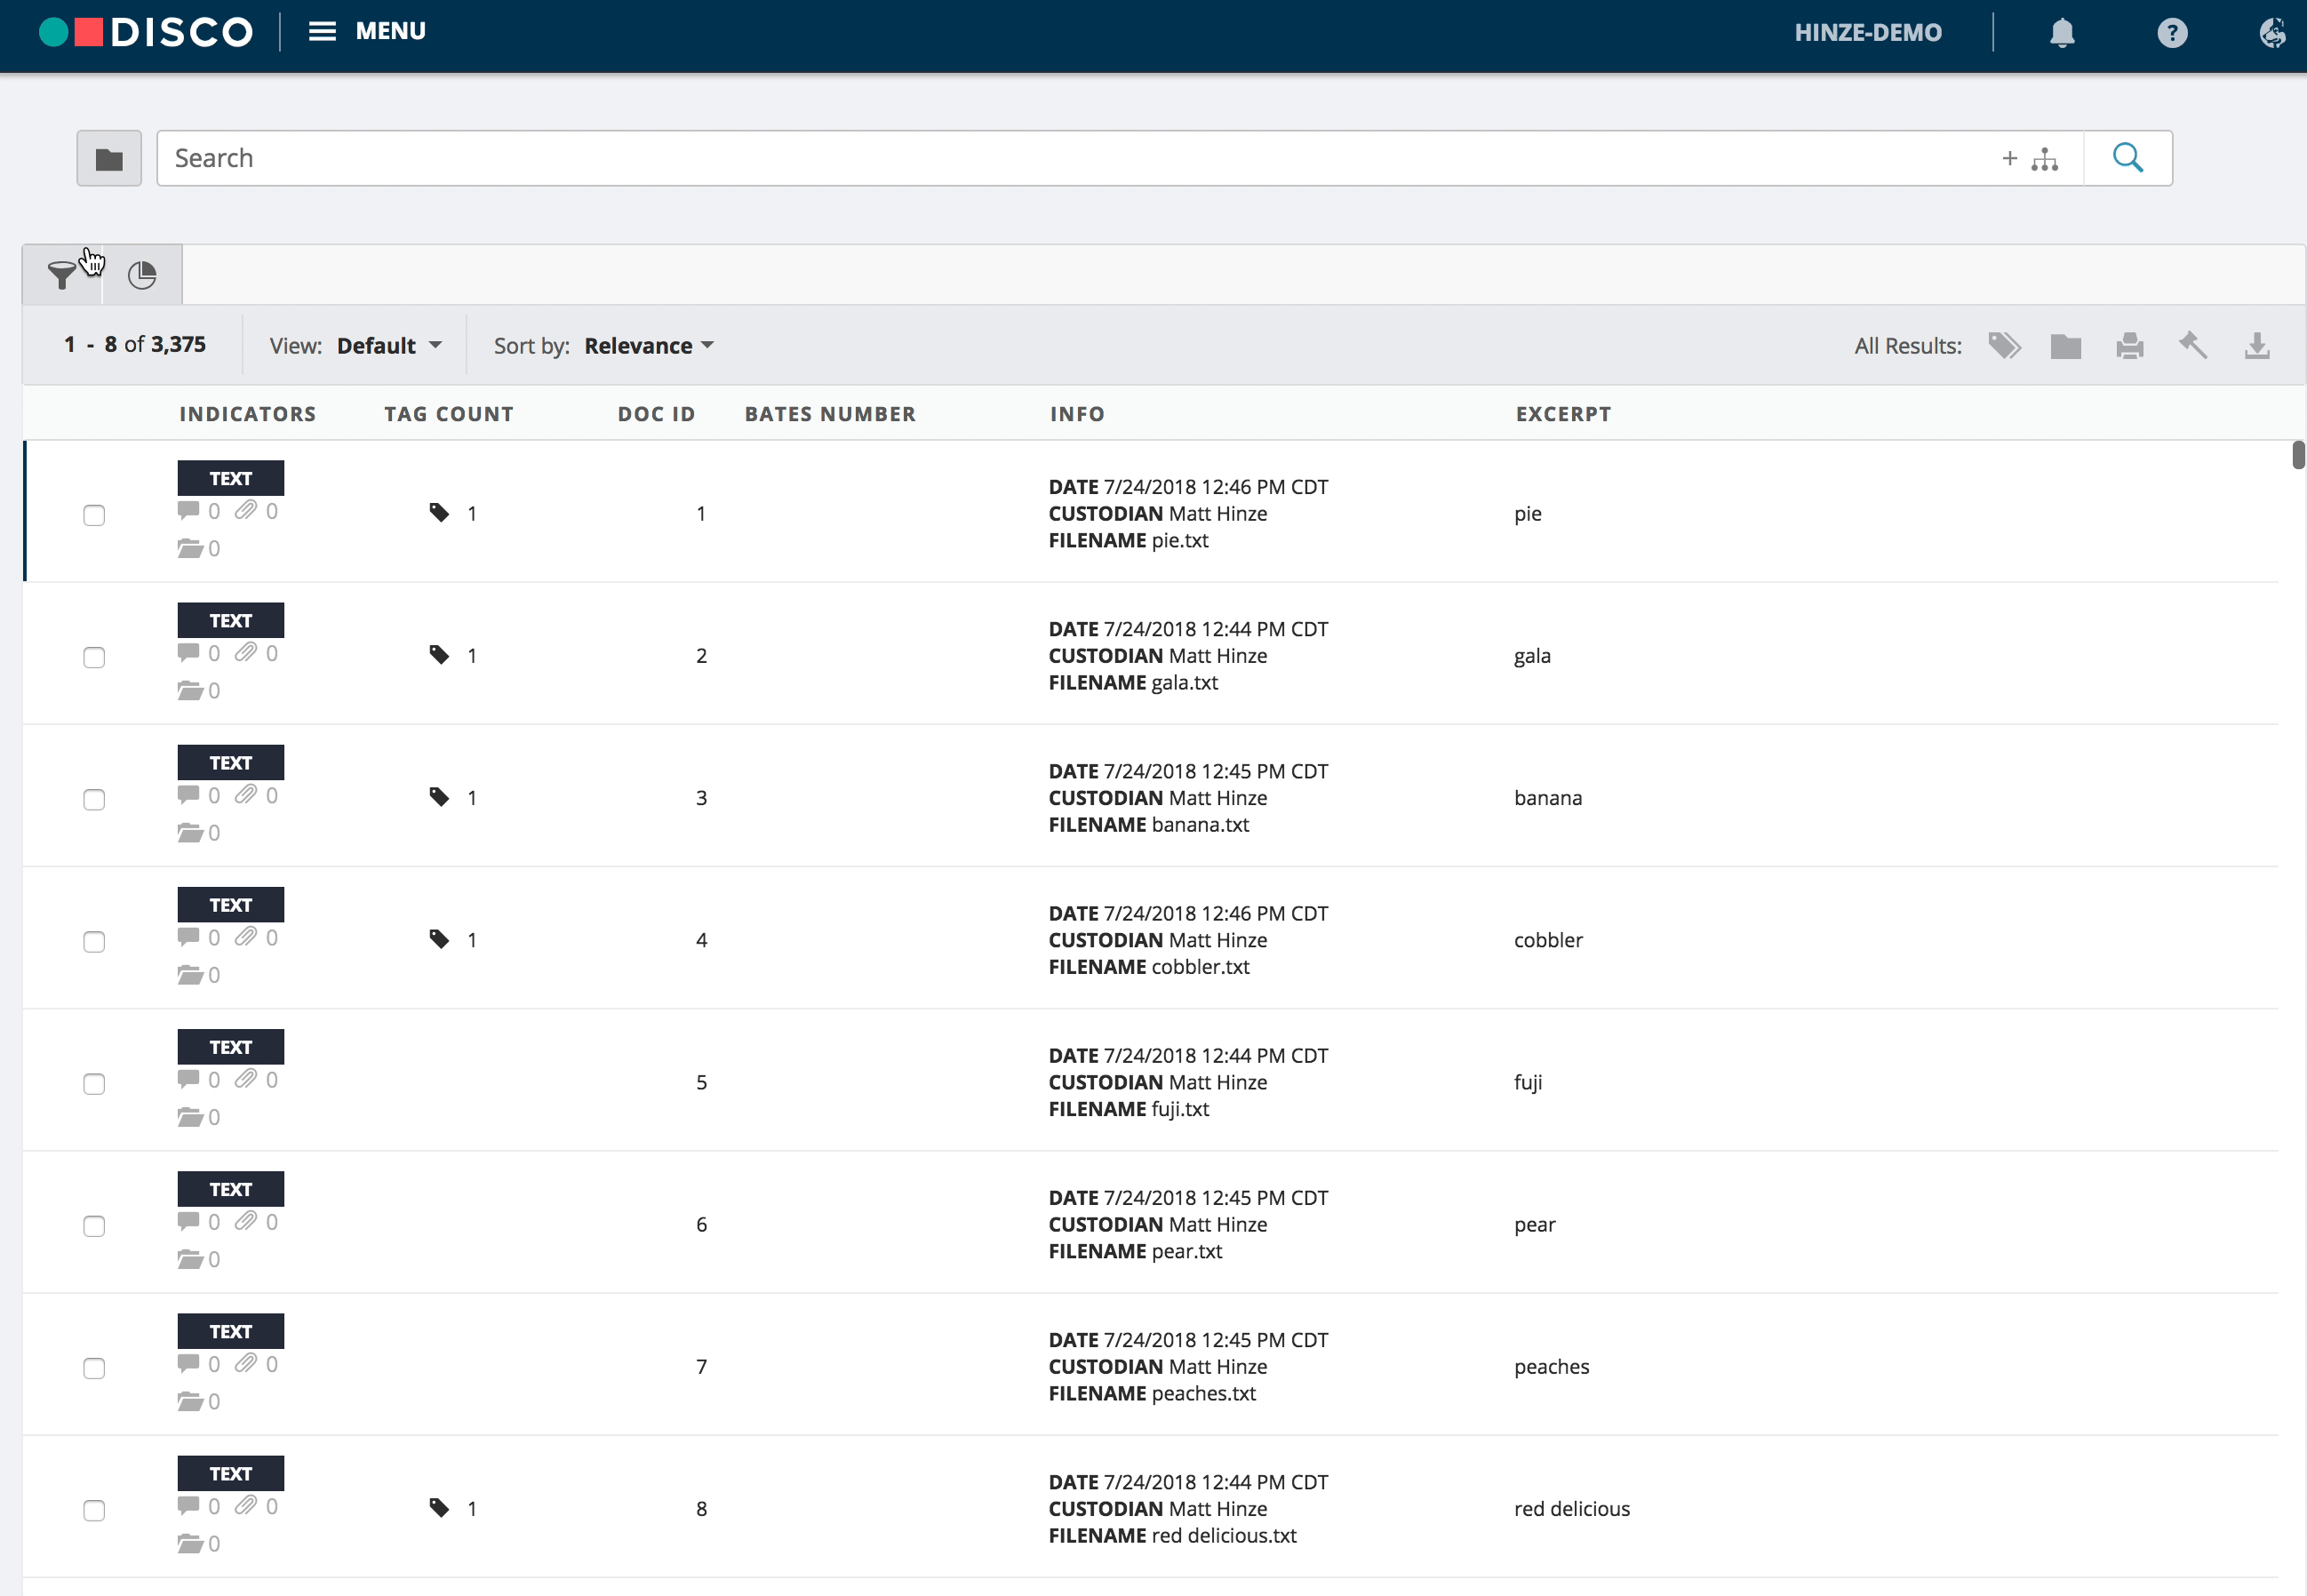Print all results with printer icon
Image resolution: width=2307 pixels, height=1596 pixels.
pyautogui.click(x=2130, y=346)
